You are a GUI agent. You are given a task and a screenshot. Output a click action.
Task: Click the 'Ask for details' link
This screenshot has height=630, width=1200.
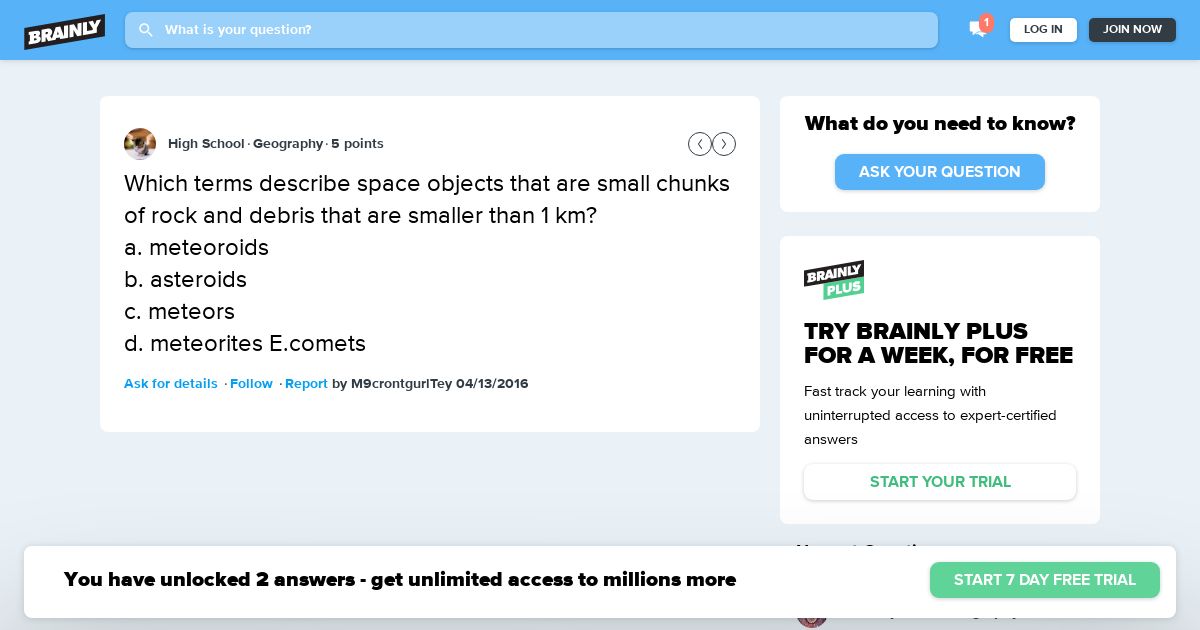tap(171, 384)
